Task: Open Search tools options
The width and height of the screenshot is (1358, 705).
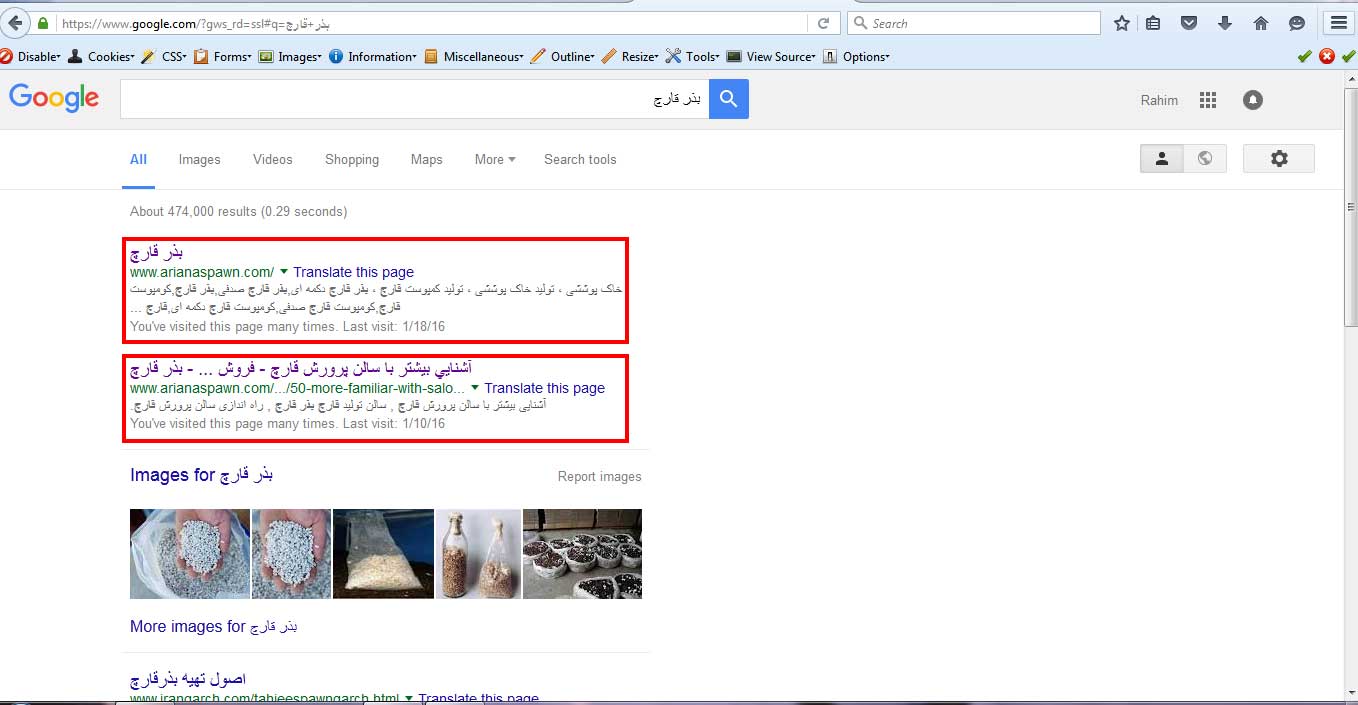Action: (580, 159)
